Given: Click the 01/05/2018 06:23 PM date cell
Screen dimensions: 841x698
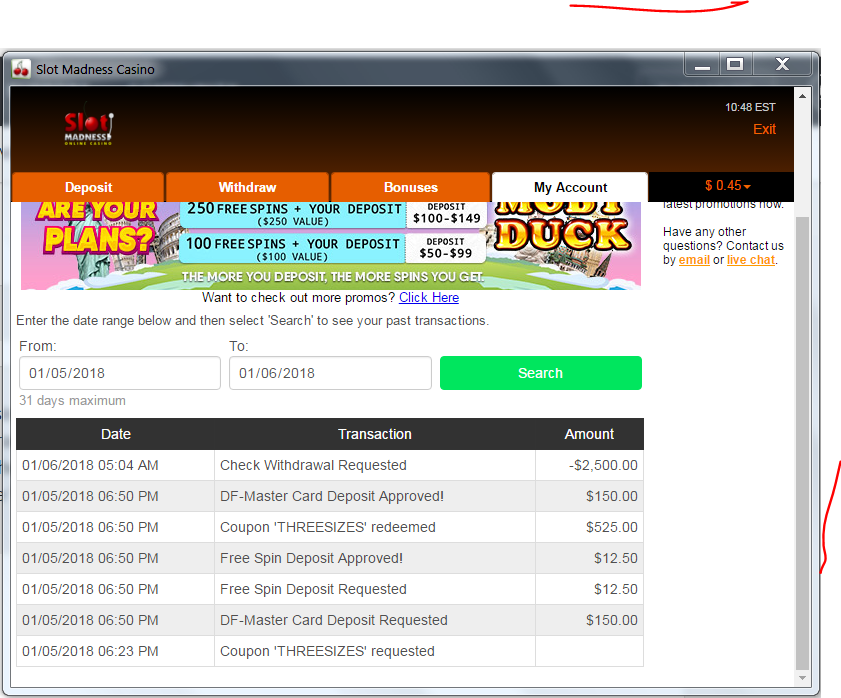Looking at the screenshot, I should [115, 651].
